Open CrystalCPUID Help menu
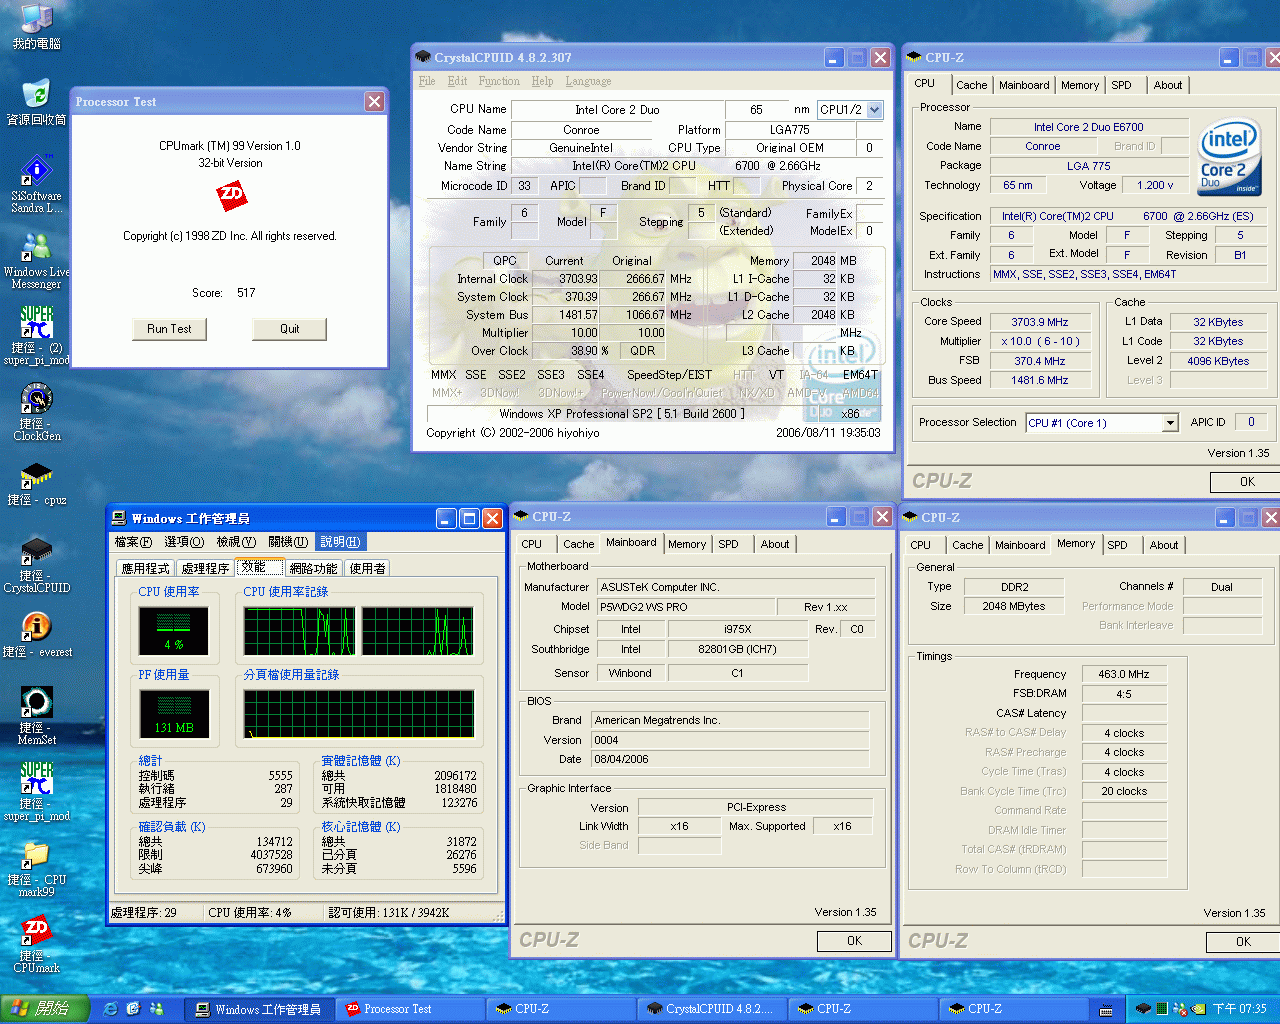The height and width of the screenshot is (1024, 1280). (542, 81)
